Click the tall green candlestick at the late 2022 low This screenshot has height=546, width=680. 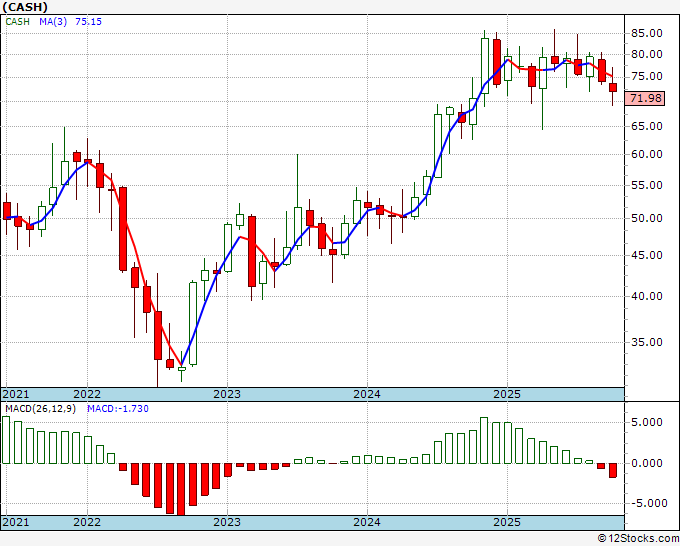(x=193, y=324)
